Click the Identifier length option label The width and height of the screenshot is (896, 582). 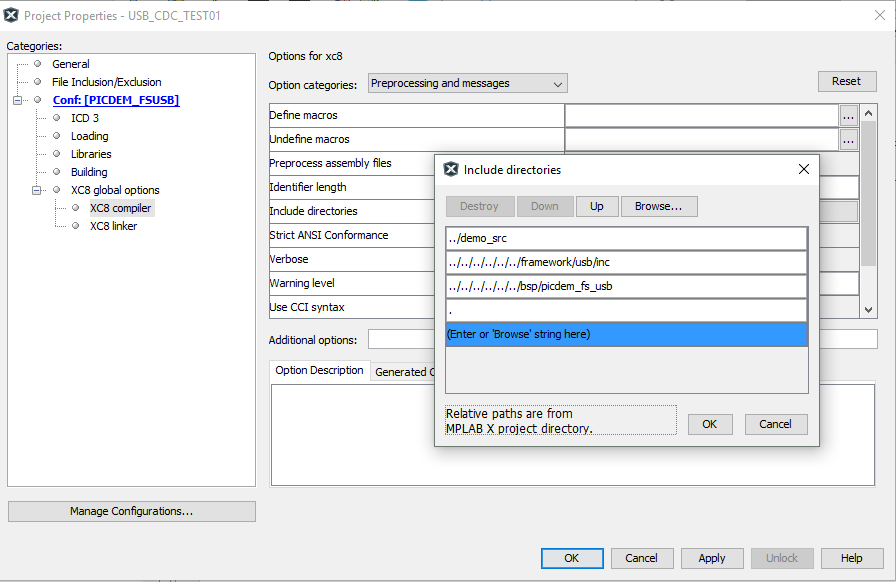click(x=308, y=188)
